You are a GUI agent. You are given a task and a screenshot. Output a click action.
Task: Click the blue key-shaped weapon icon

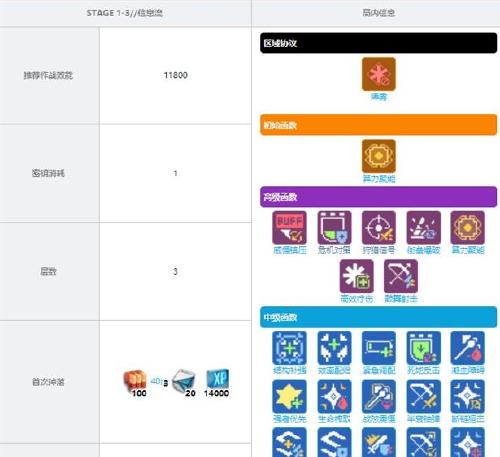379,396
